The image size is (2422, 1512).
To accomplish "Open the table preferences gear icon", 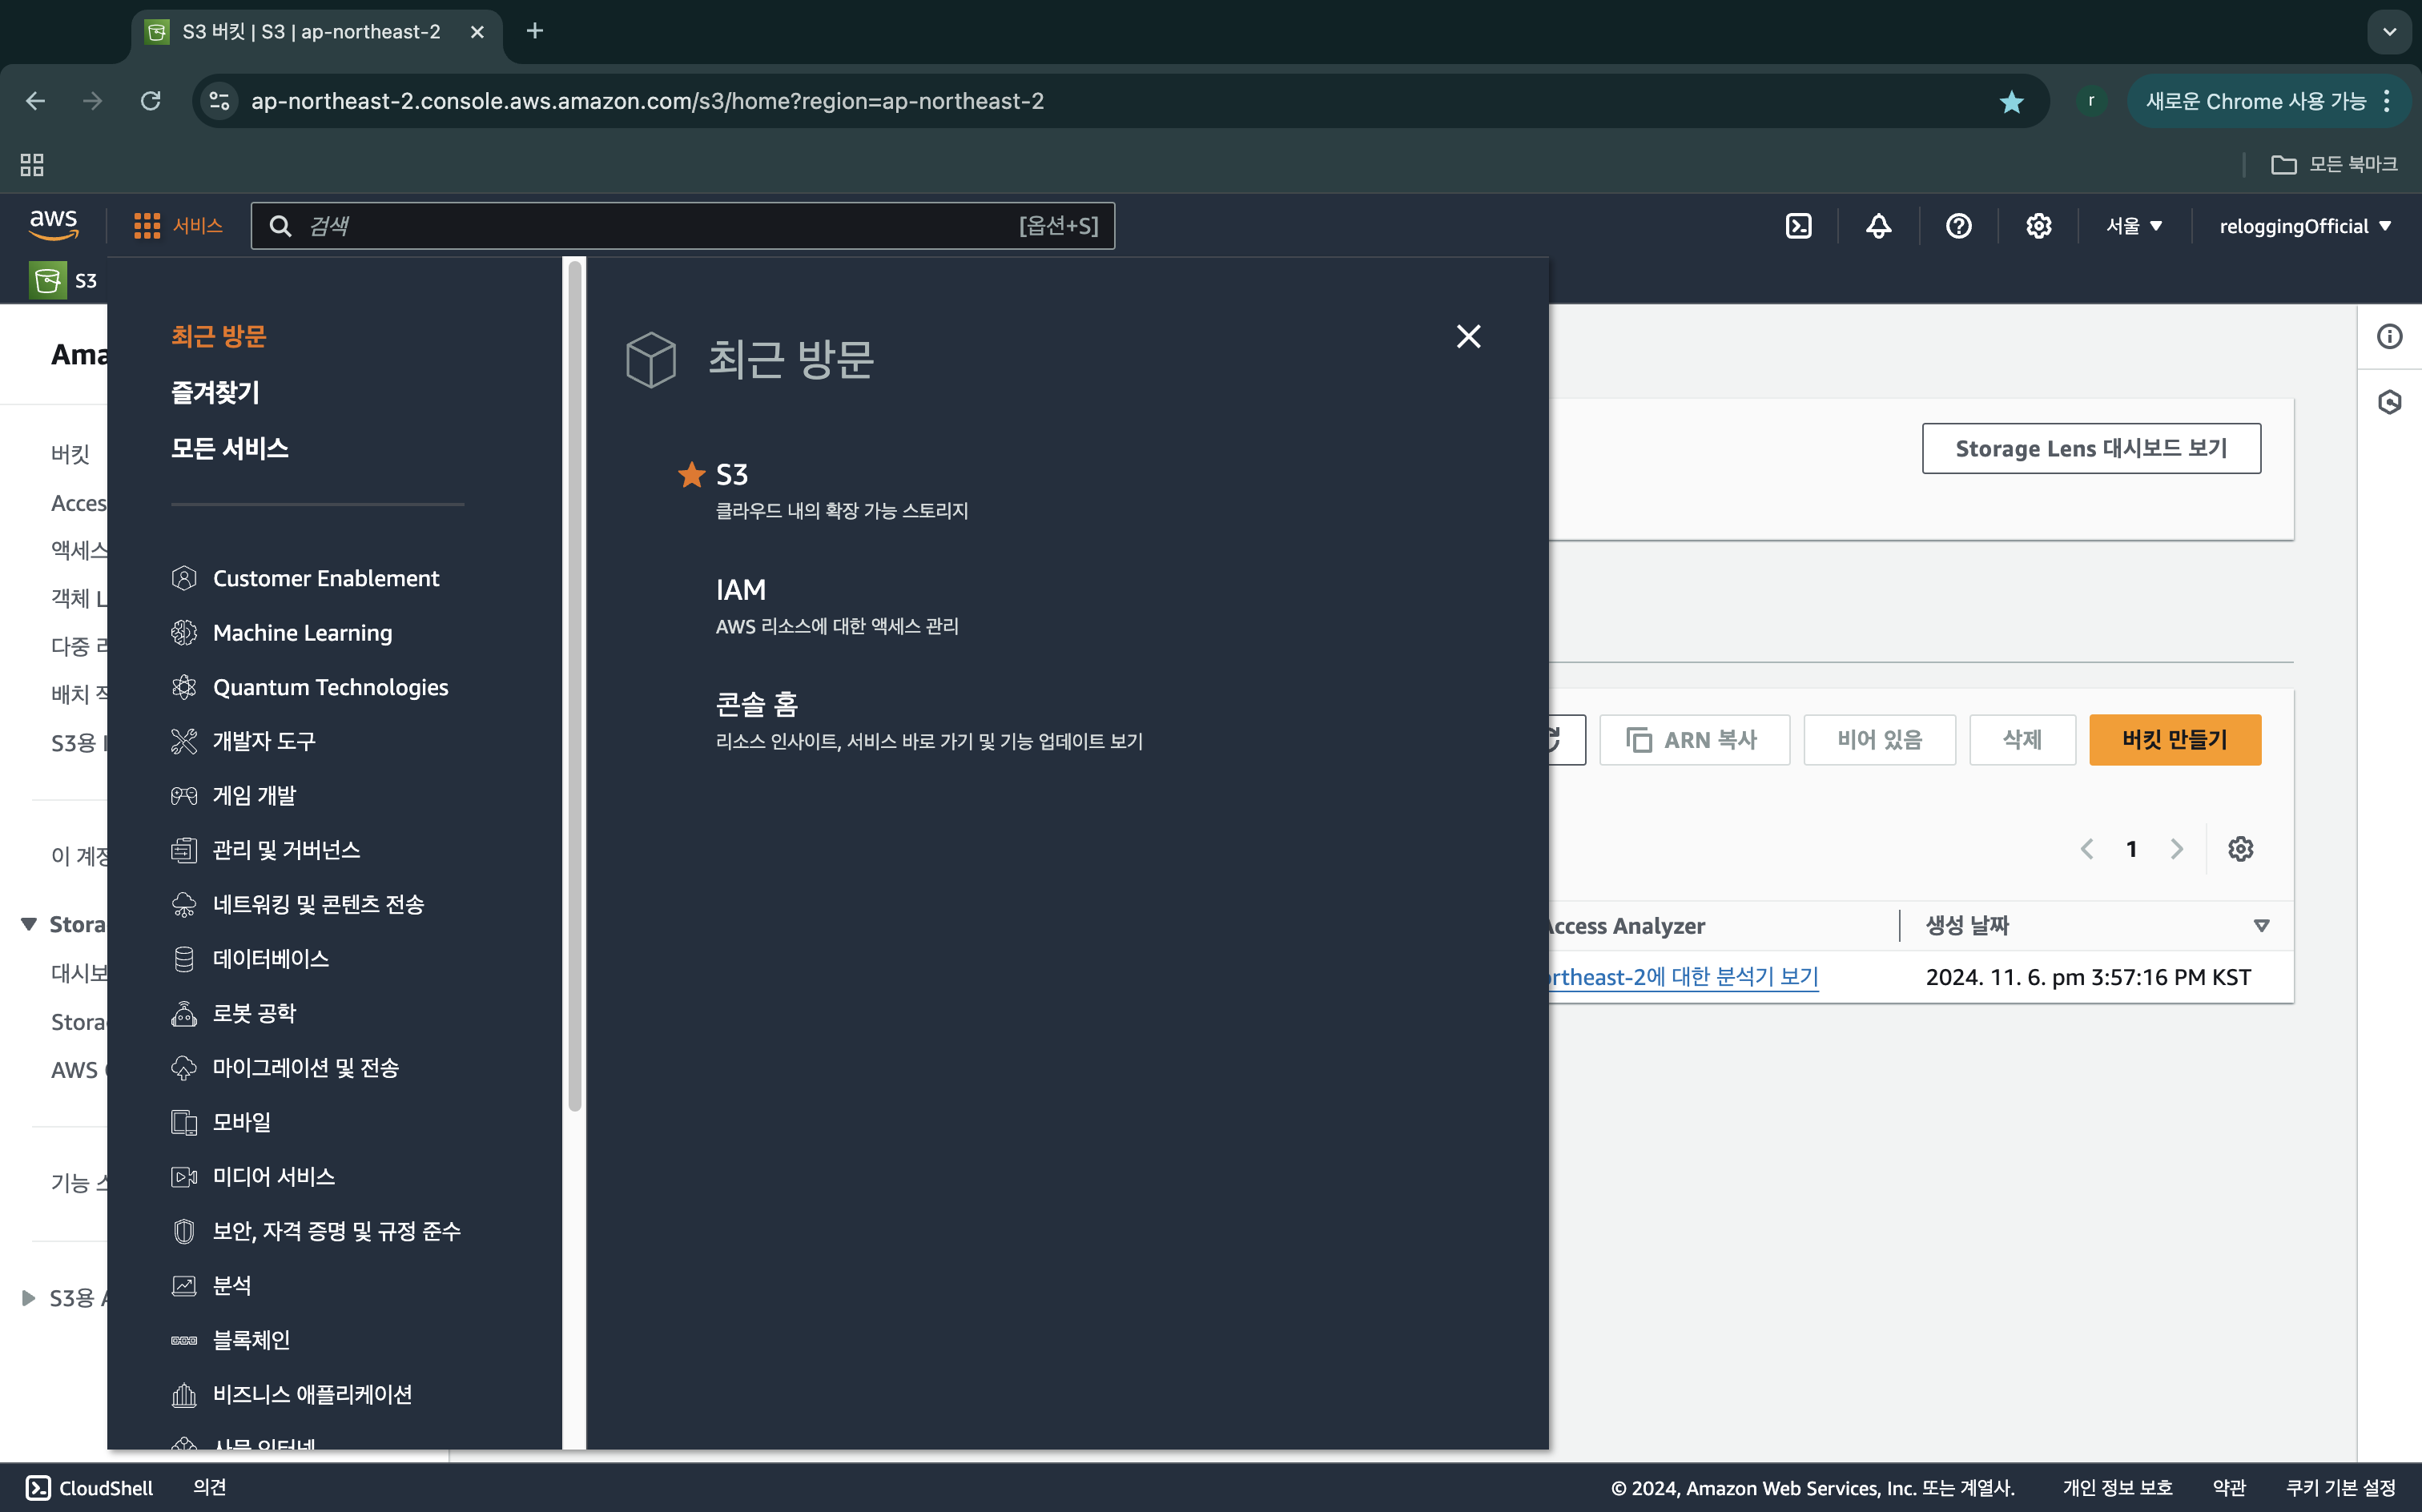I will (x=2240, y=849).
